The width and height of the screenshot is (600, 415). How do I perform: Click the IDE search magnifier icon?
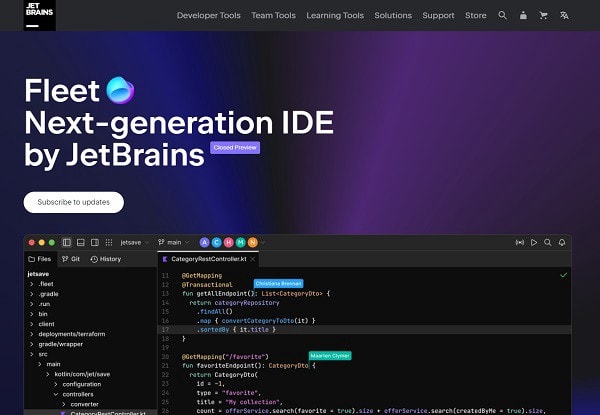tap(548, 242)
